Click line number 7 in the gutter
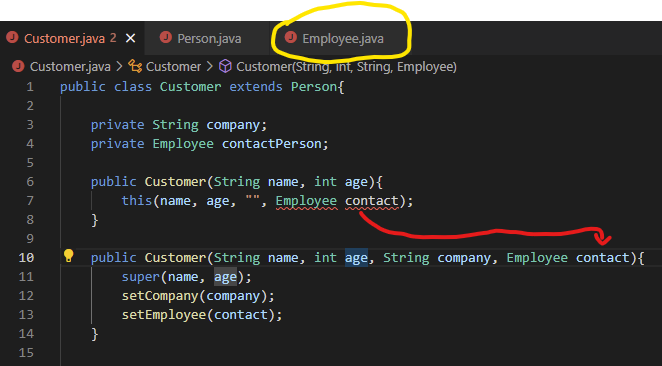 click(x=30, y=201)
